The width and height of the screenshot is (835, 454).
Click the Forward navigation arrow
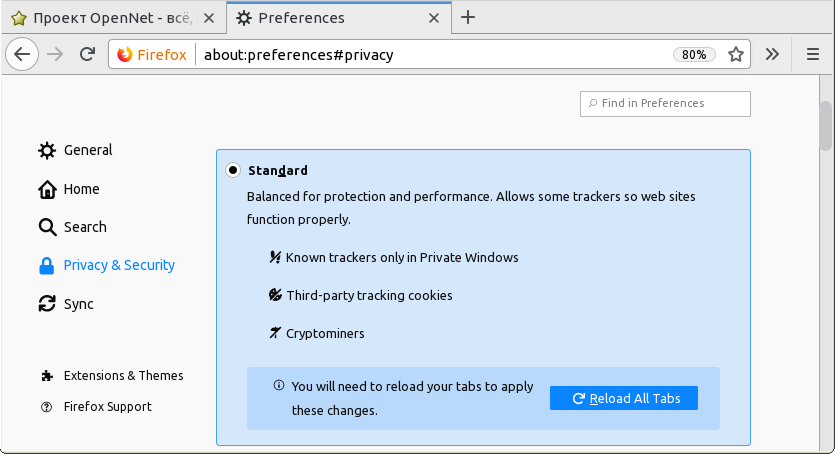(55, 55)
